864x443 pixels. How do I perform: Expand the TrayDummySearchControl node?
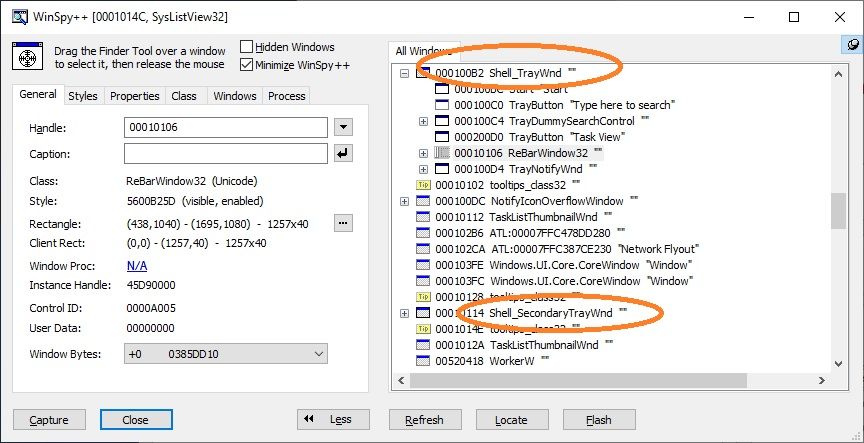[x=423, y=121]
